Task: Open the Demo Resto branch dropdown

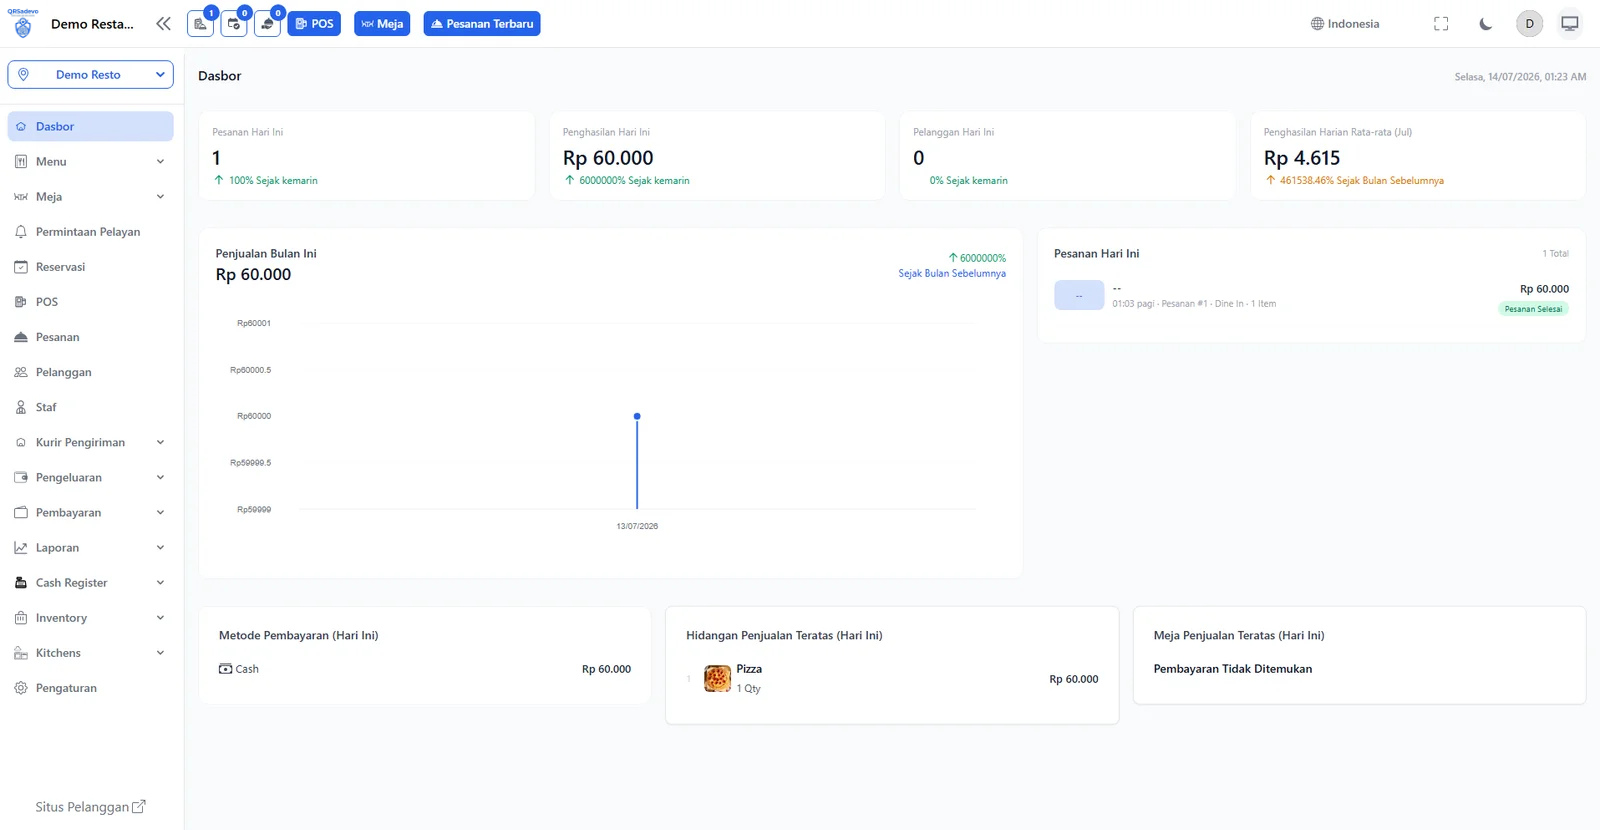Action: 91,75
